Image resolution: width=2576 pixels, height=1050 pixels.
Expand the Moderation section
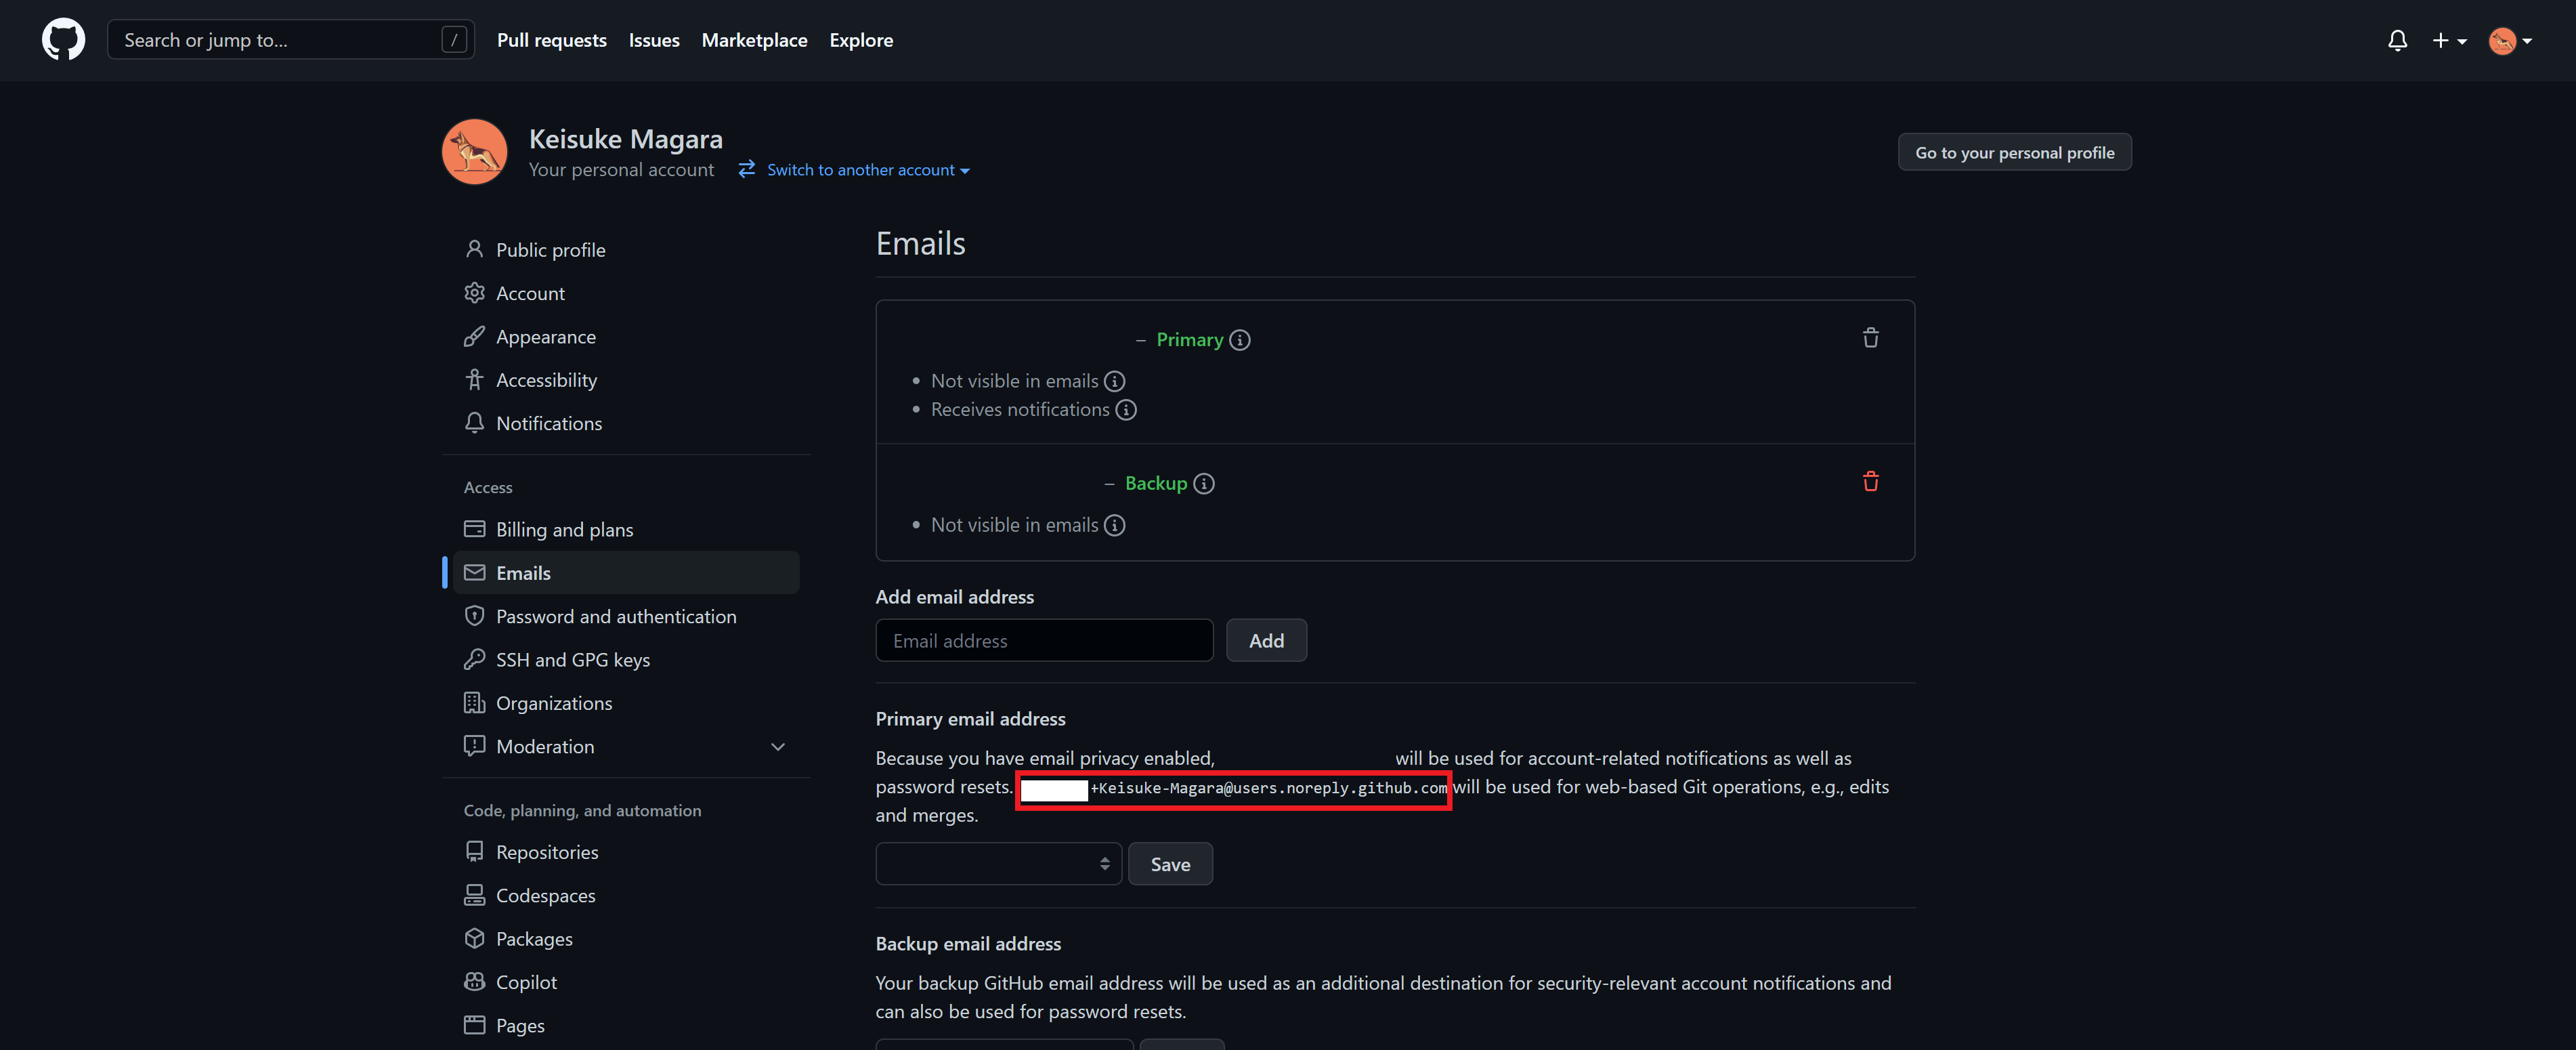pos(778,746)
